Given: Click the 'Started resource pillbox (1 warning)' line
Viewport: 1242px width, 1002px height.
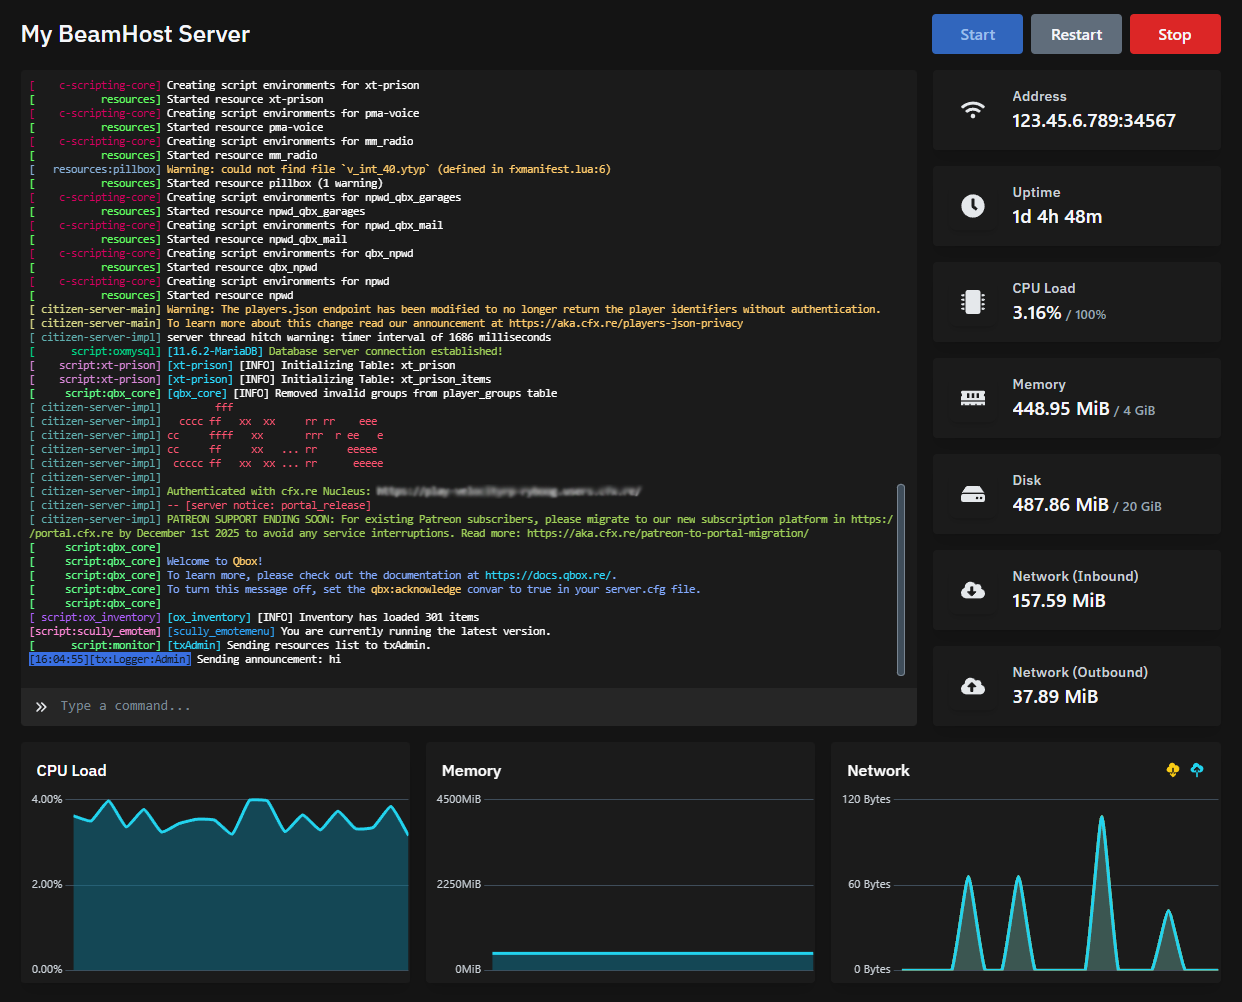Looking at the screenshot, I should click(x=275, y=183).
